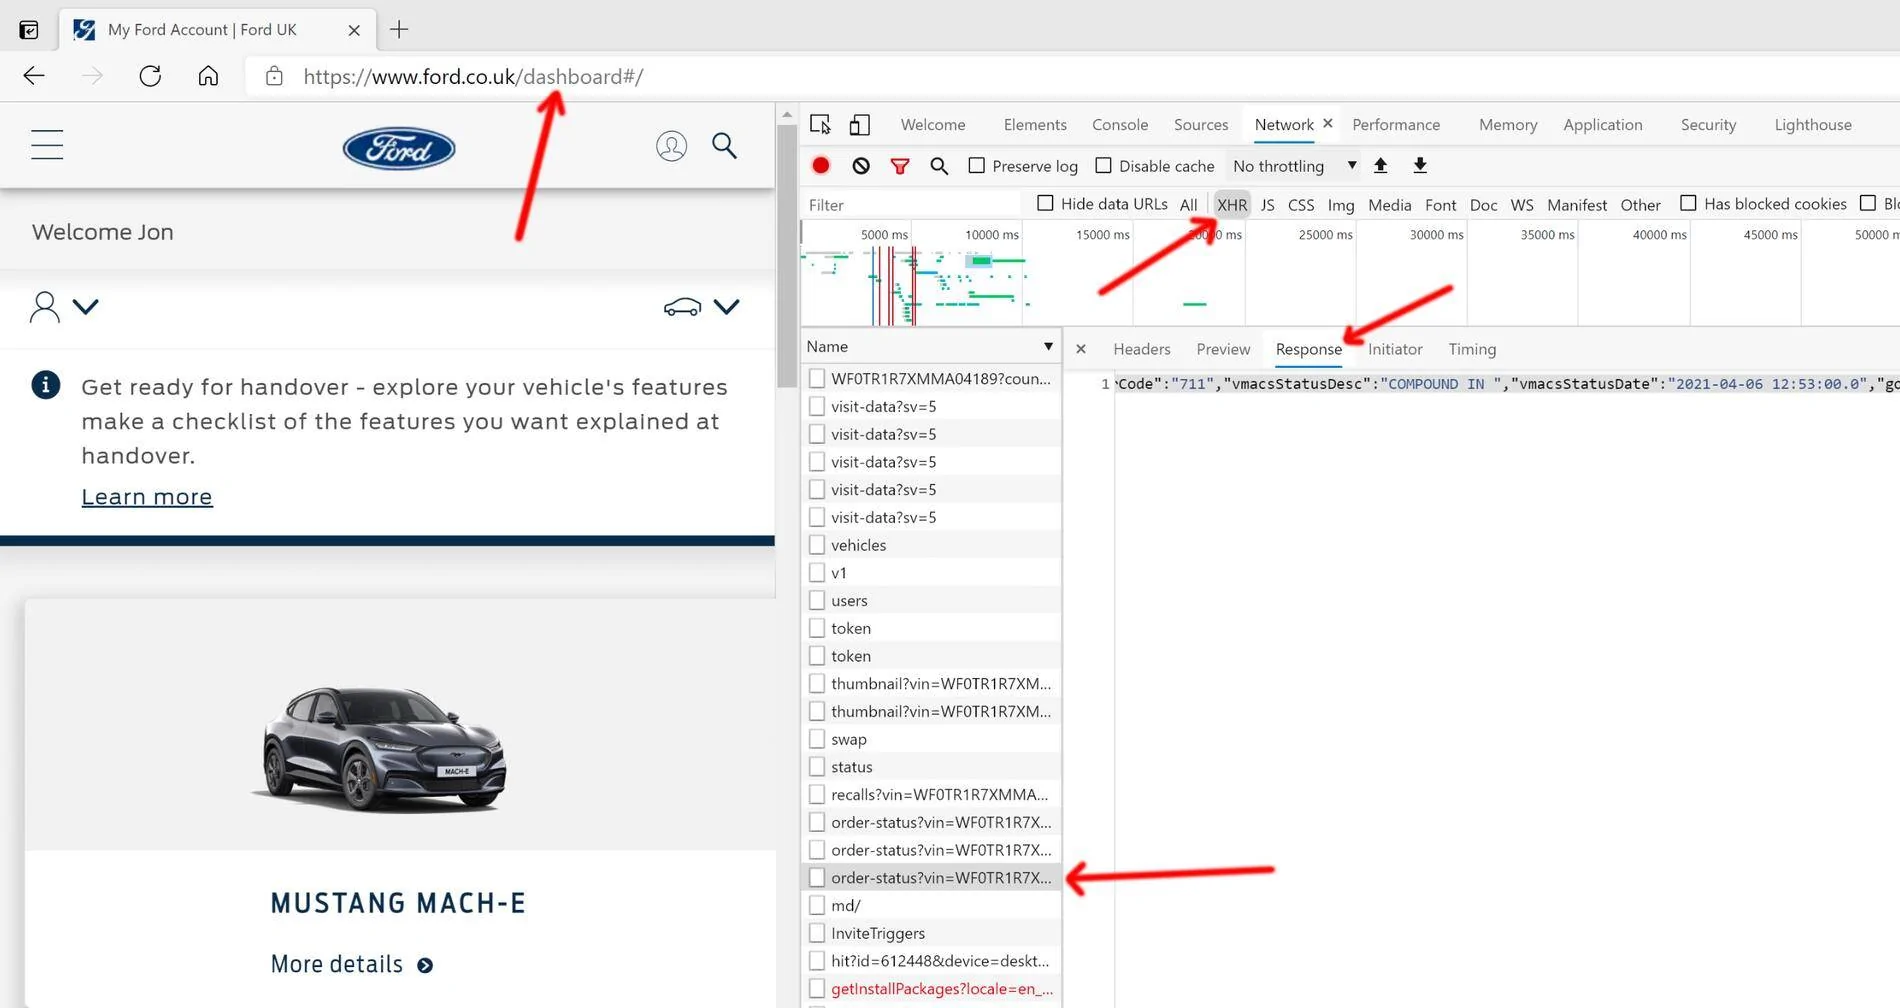This screenshot has height=1008, width=1900.
Task: Open network search magnifier
Action: point(939,166)
